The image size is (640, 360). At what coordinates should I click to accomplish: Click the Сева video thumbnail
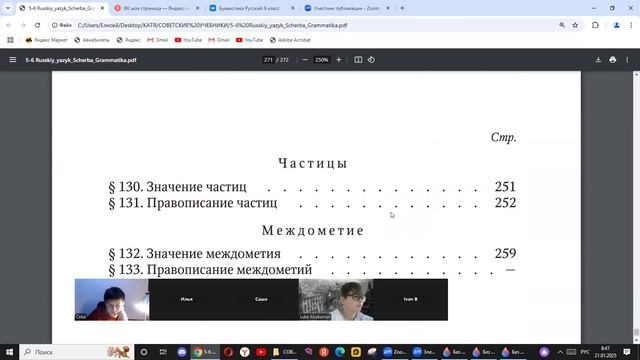(x=112, y=300)
